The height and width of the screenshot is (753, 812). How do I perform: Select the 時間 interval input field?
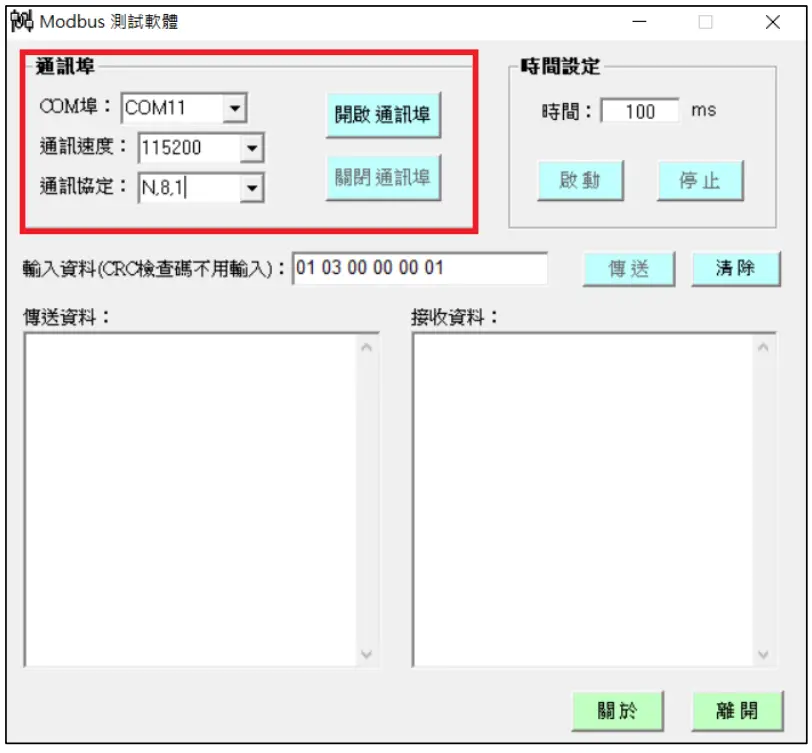639,111
